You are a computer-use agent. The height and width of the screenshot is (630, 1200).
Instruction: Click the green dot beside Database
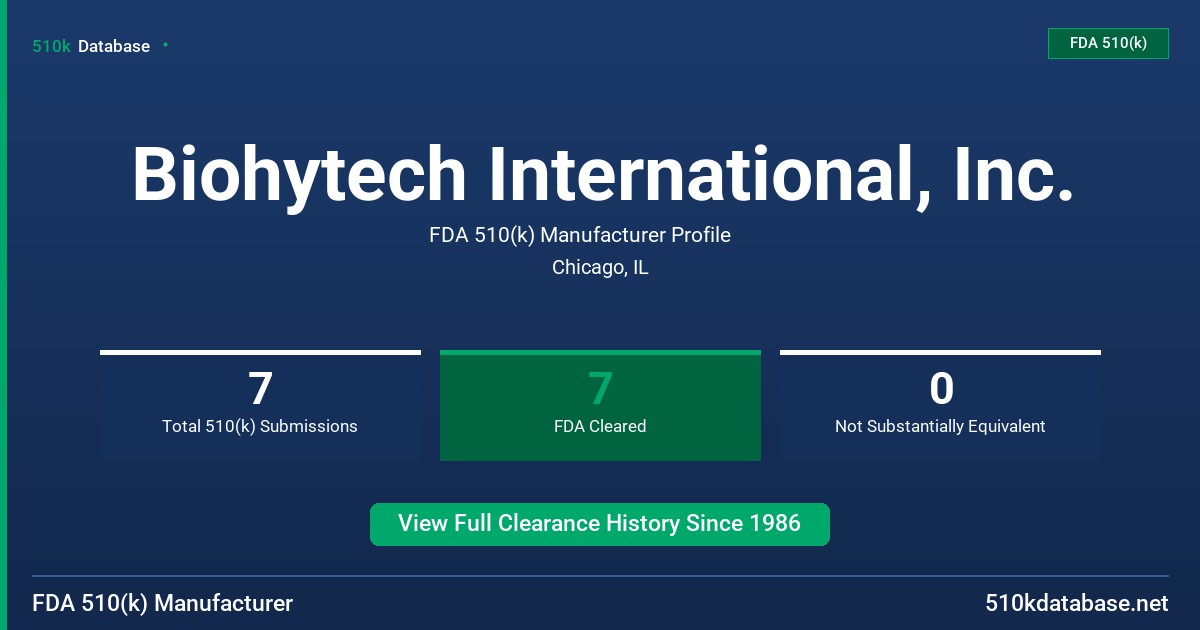[165, 45]
